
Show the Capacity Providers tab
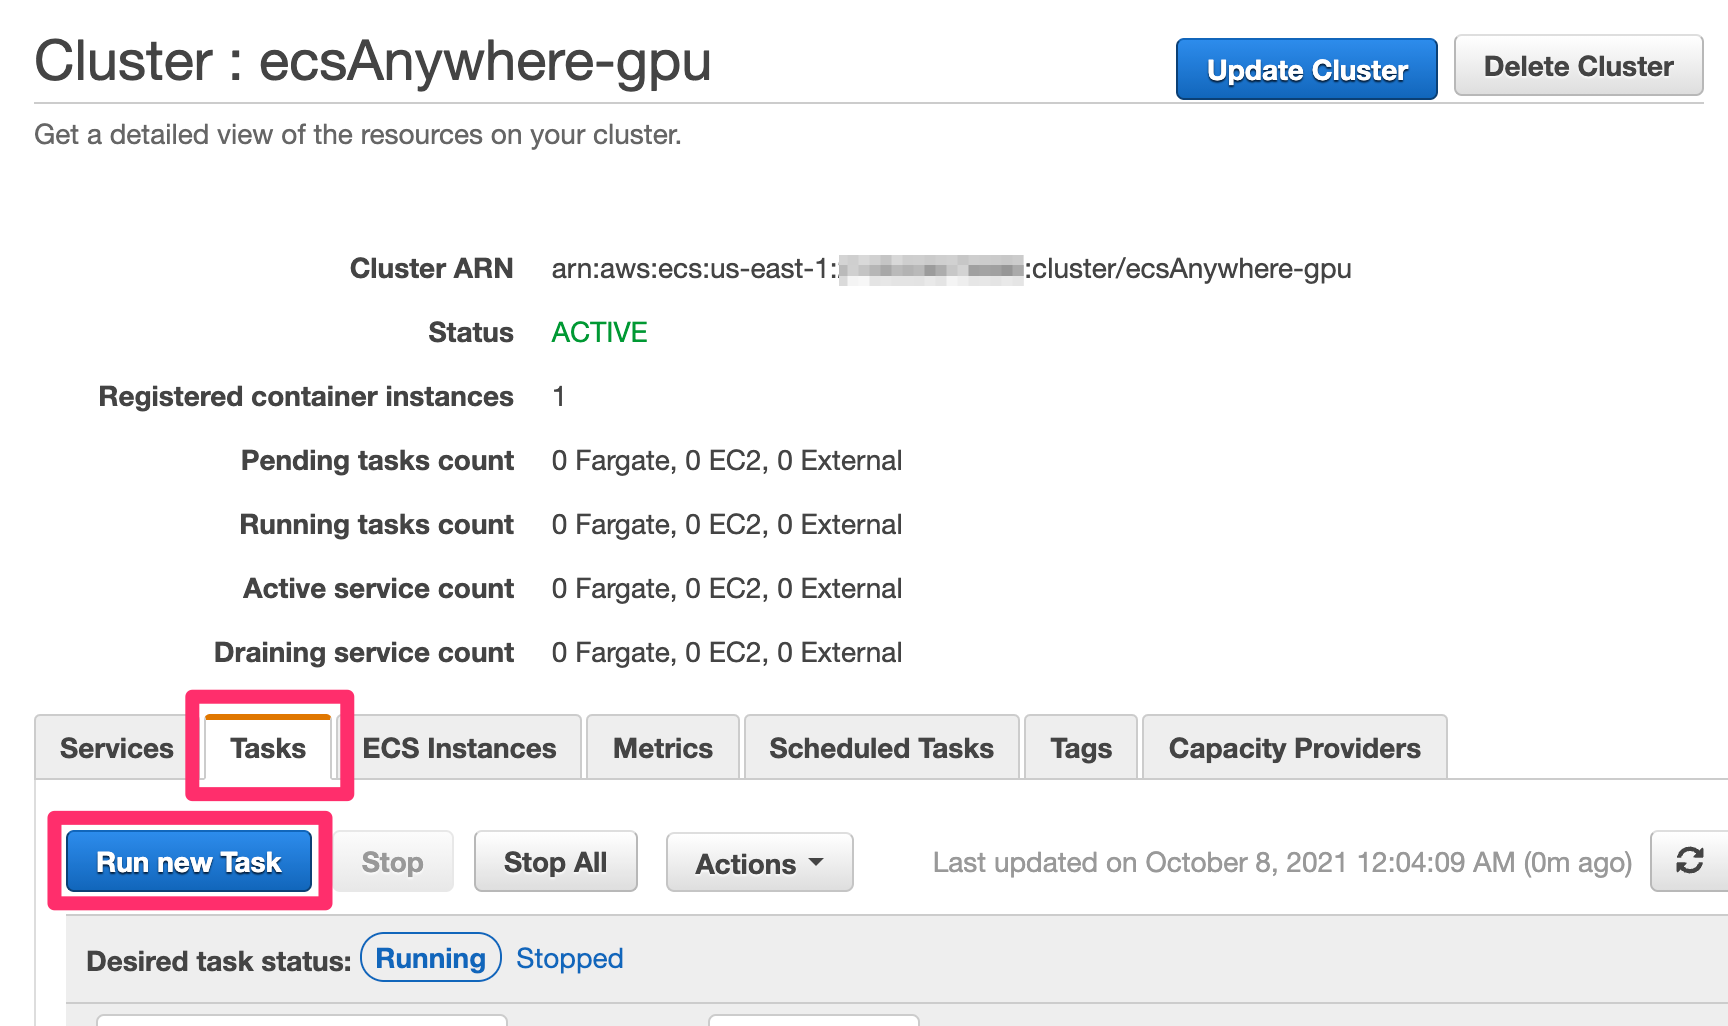1294,748
